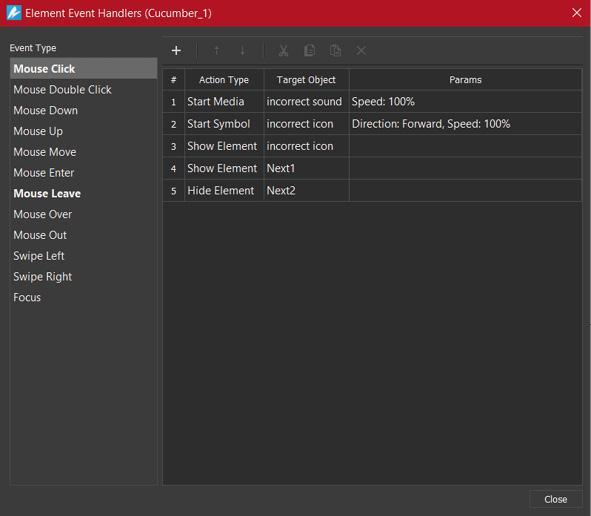Select the Hide Element Next2 row
Viewport: 591px width, 516px height.
(x=372, y=191)
